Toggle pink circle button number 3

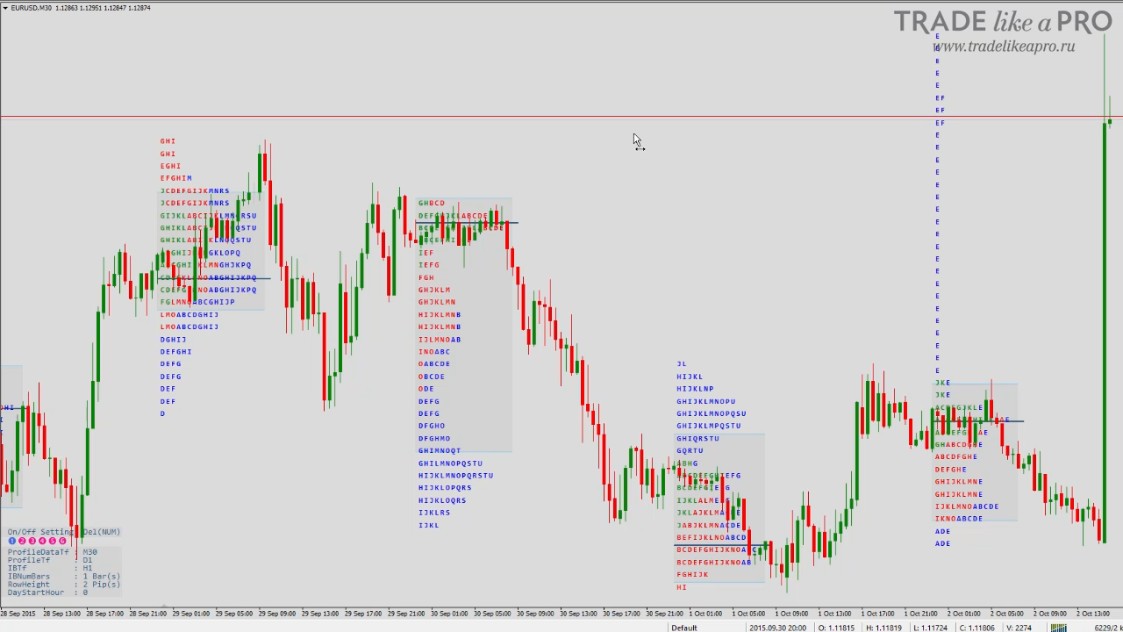coord(32,541)
